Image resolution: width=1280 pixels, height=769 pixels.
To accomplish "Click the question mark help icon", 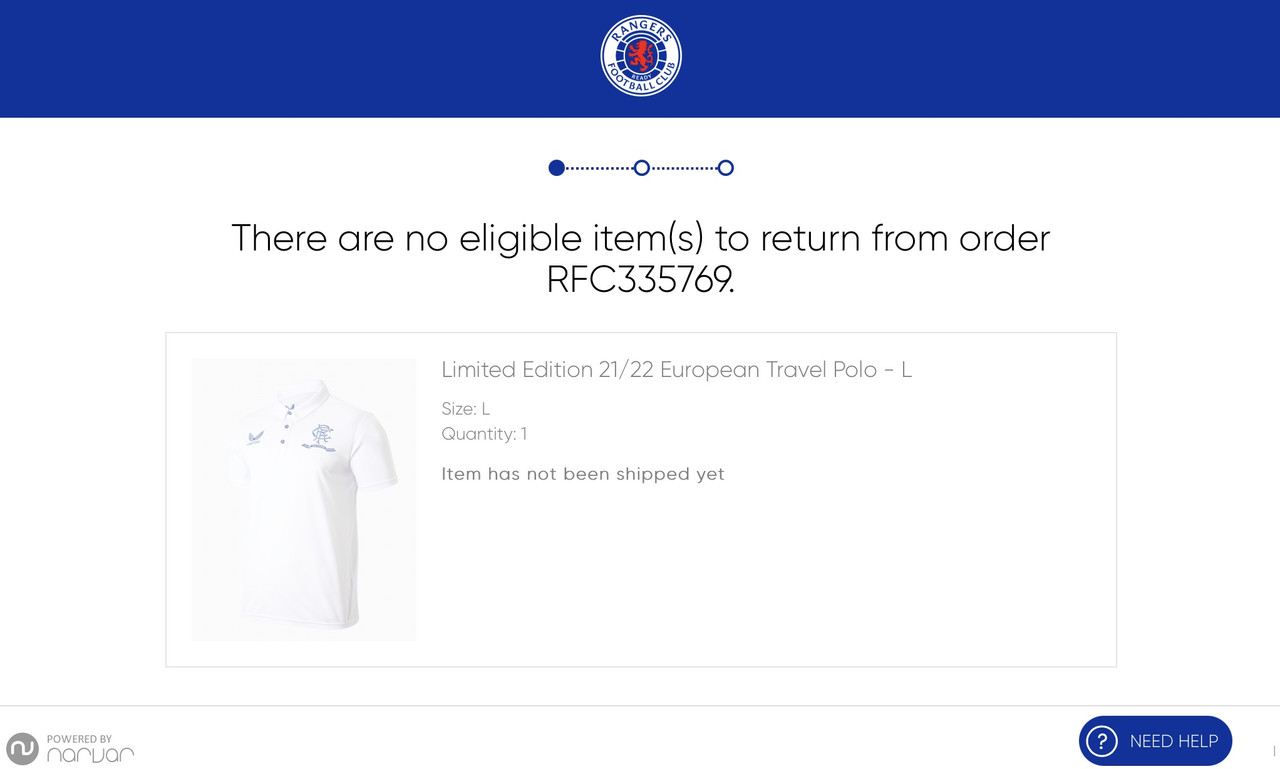I will 1101,741.
